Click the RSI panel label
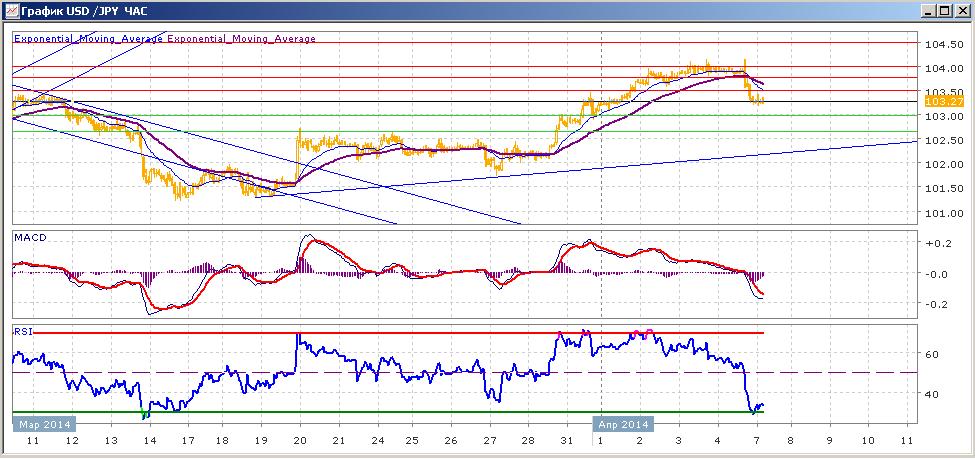This screenshot has width=975, height=459. coord(22,332)
